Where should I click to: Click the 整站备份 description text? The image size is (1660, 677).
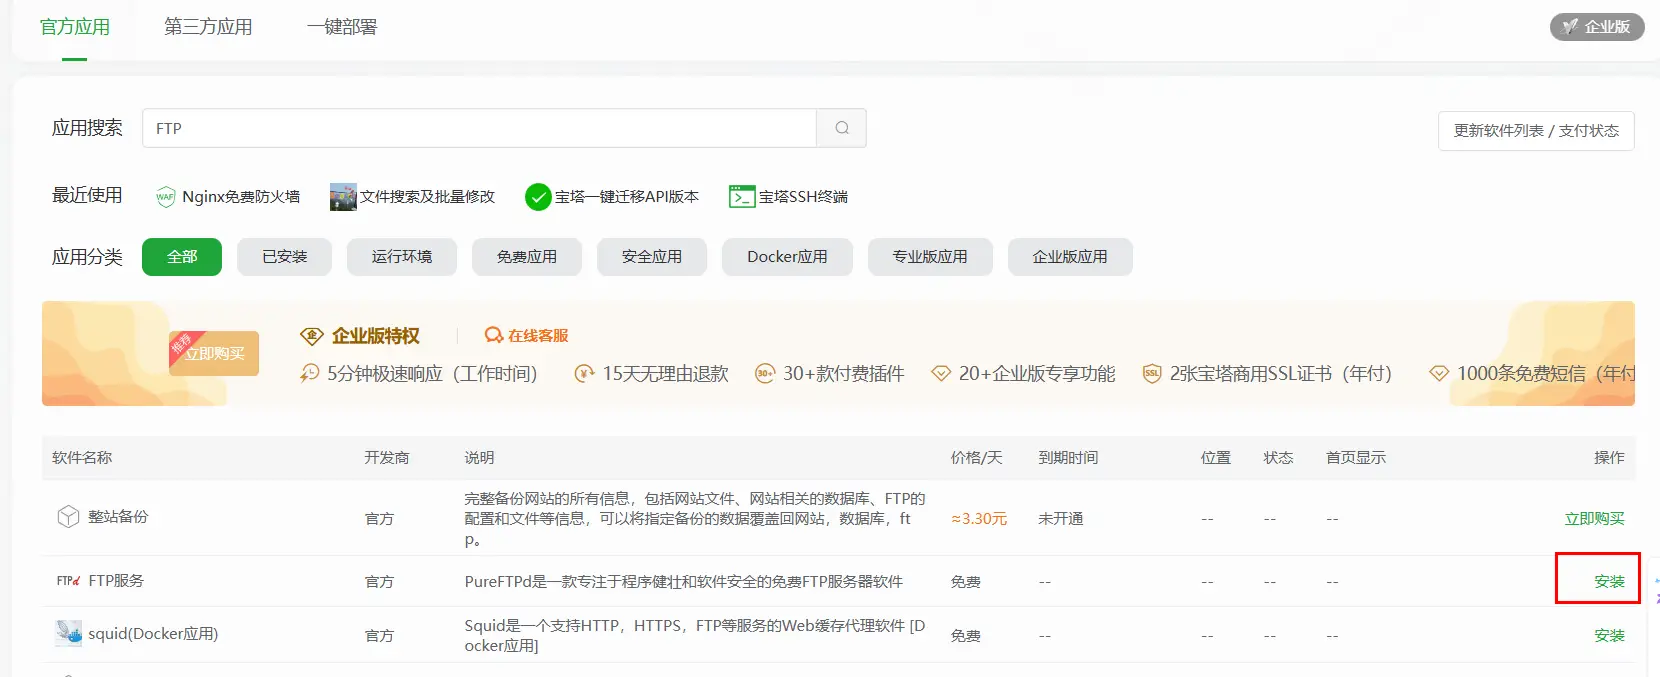695,519
